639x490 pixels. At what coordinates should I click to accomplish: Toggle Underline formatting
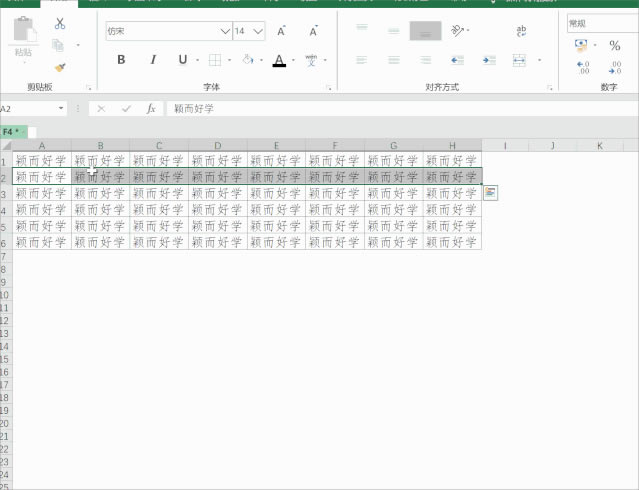(182, 60)
